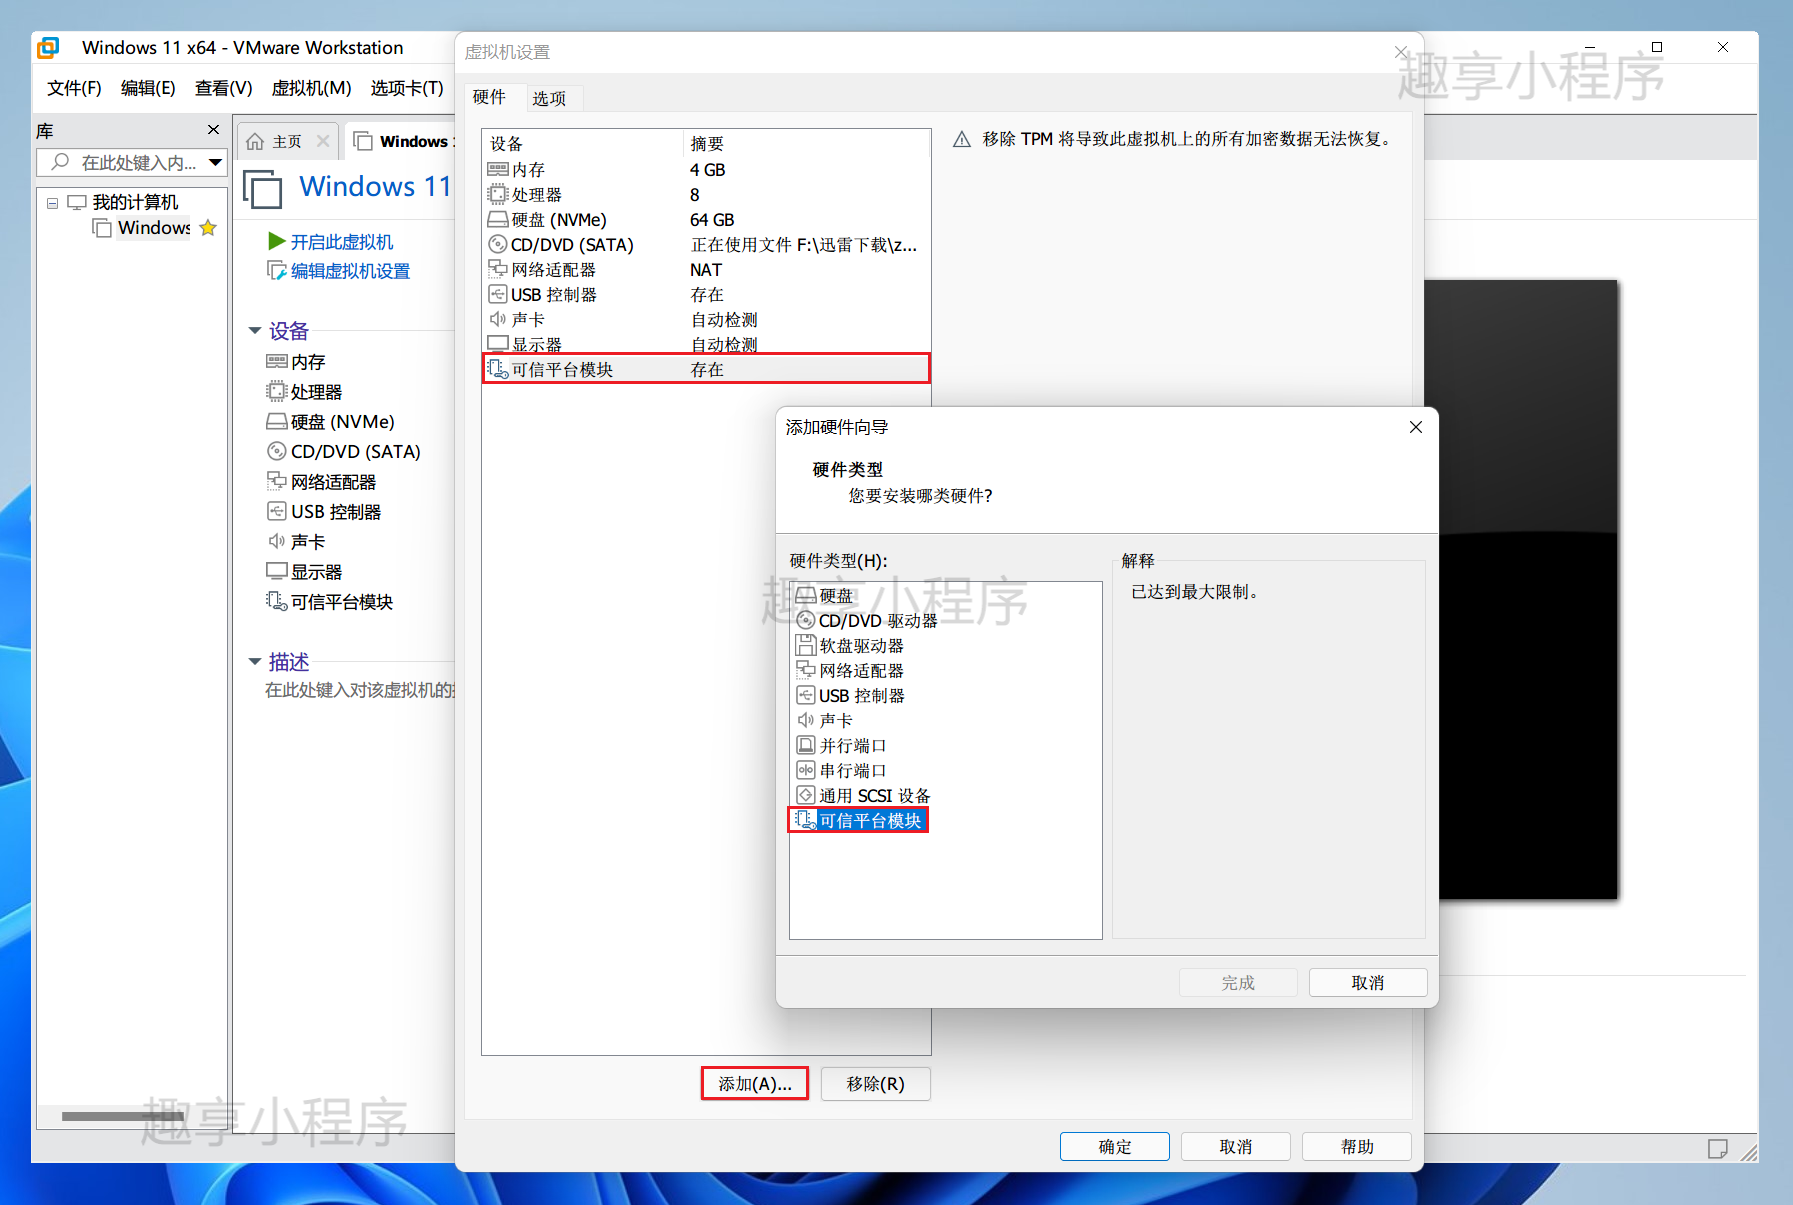
Task: Open the library search dropdown arrow
Action: [215, 162]
